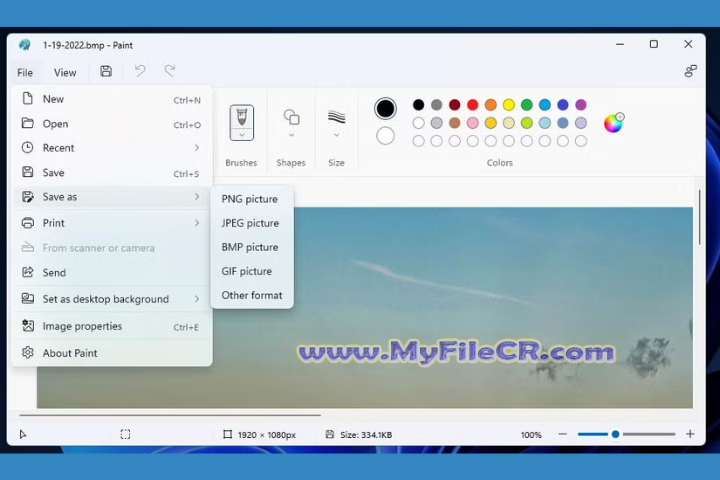Screen dimensions: 720x480
Task: Click the selection rectangle status bar icon
Action: pyautogui.click(x=125, y=434)
